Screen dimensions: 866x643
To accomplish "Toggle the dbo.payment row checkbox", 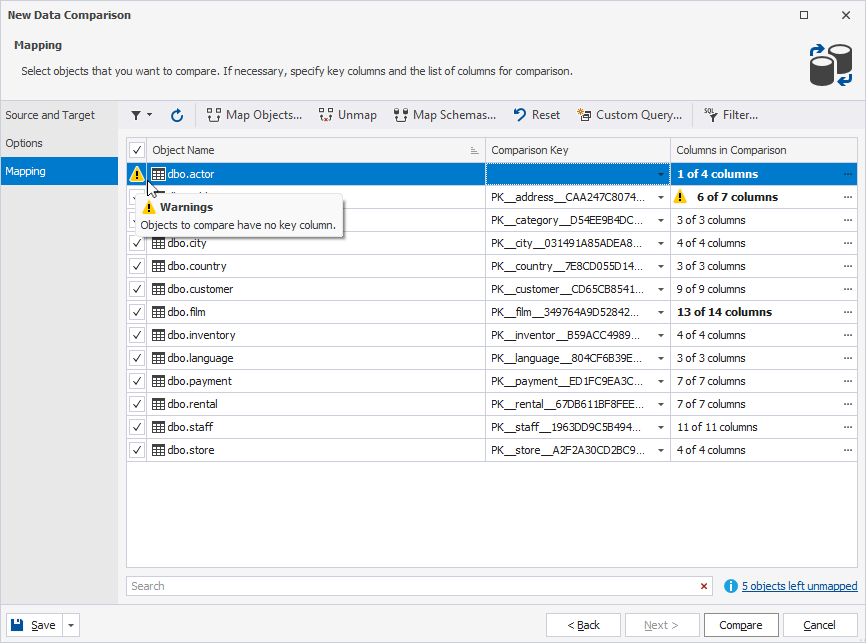I will pyautogui.click(x=137, y=381).
